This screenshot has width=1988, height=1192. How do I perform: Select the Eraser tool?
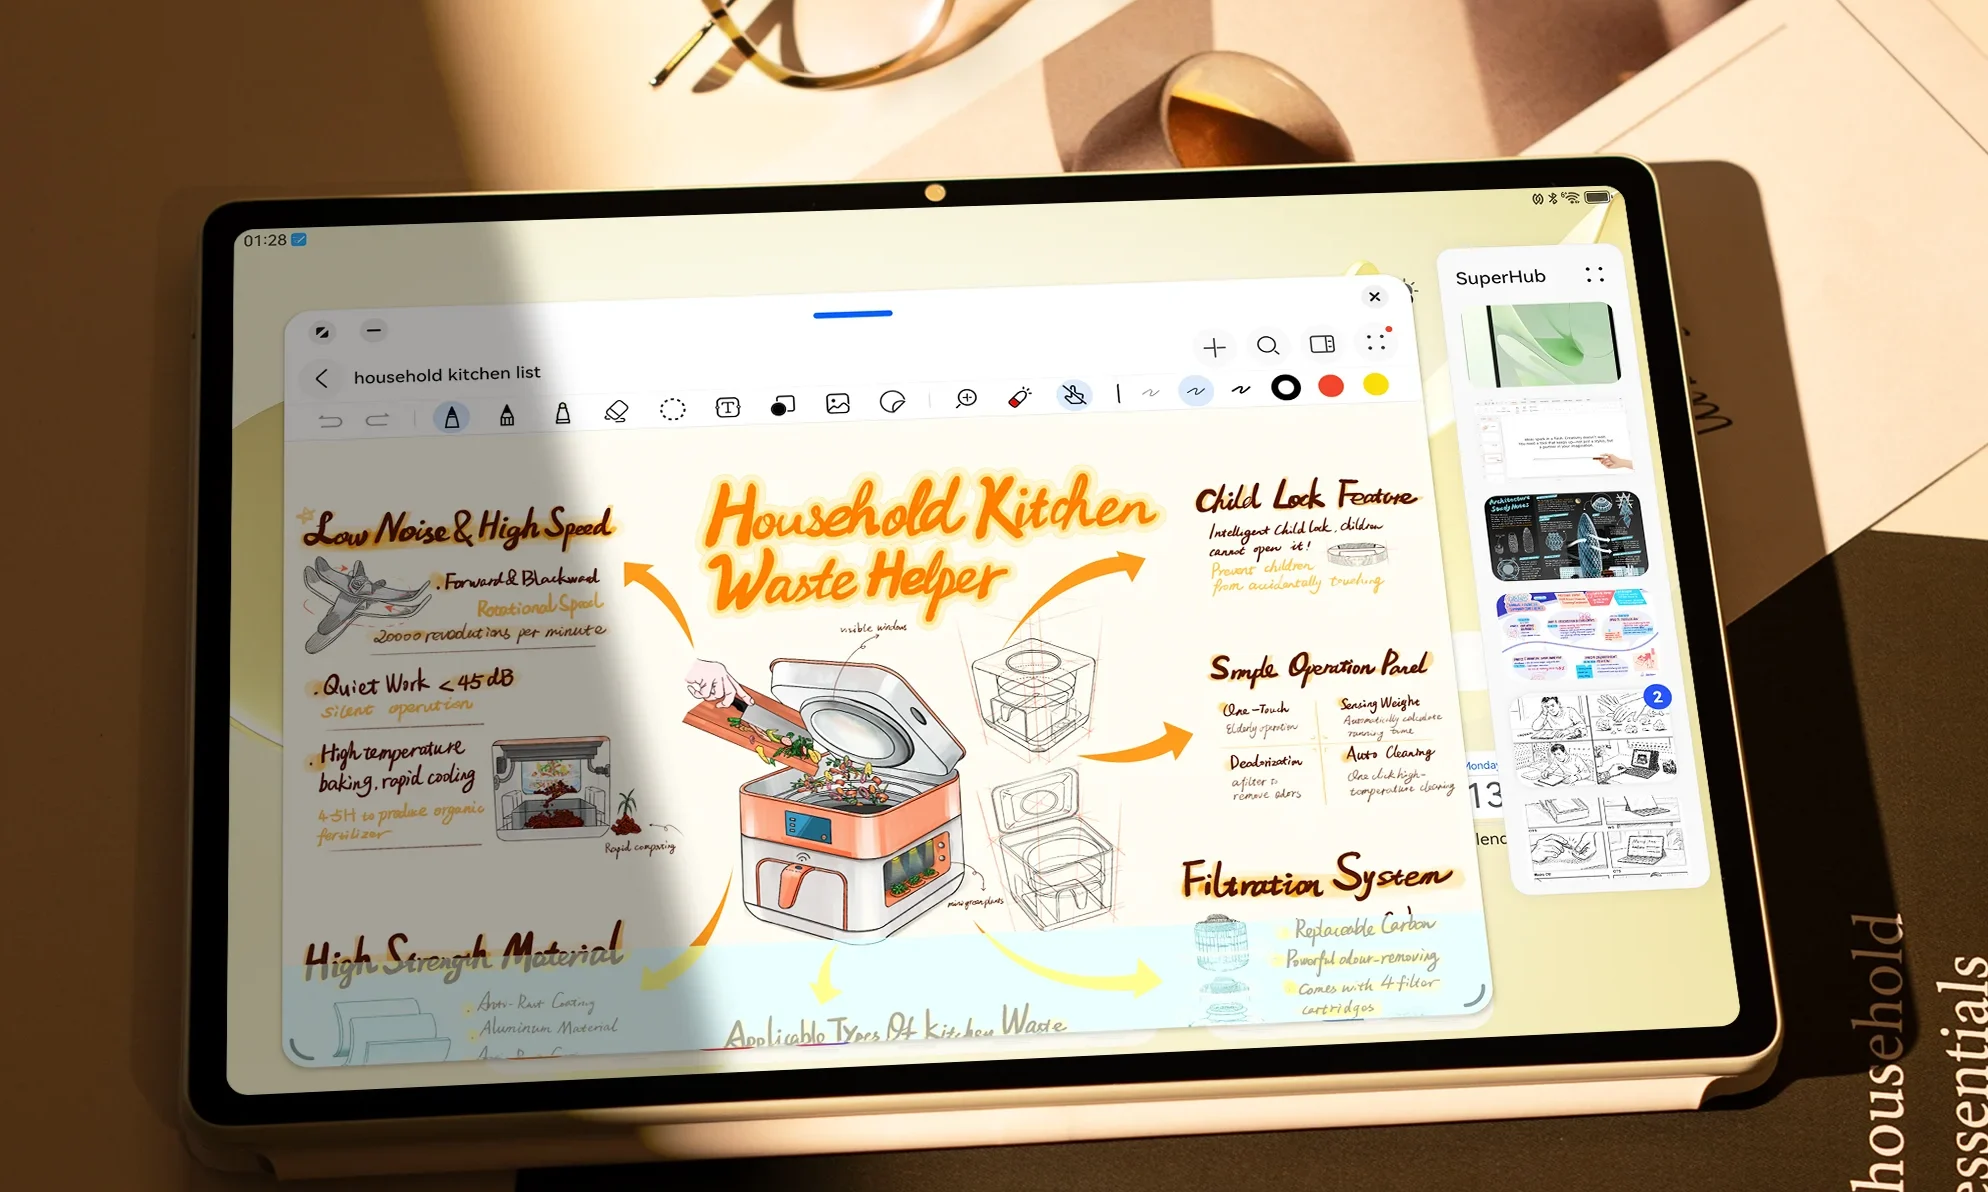617,409
